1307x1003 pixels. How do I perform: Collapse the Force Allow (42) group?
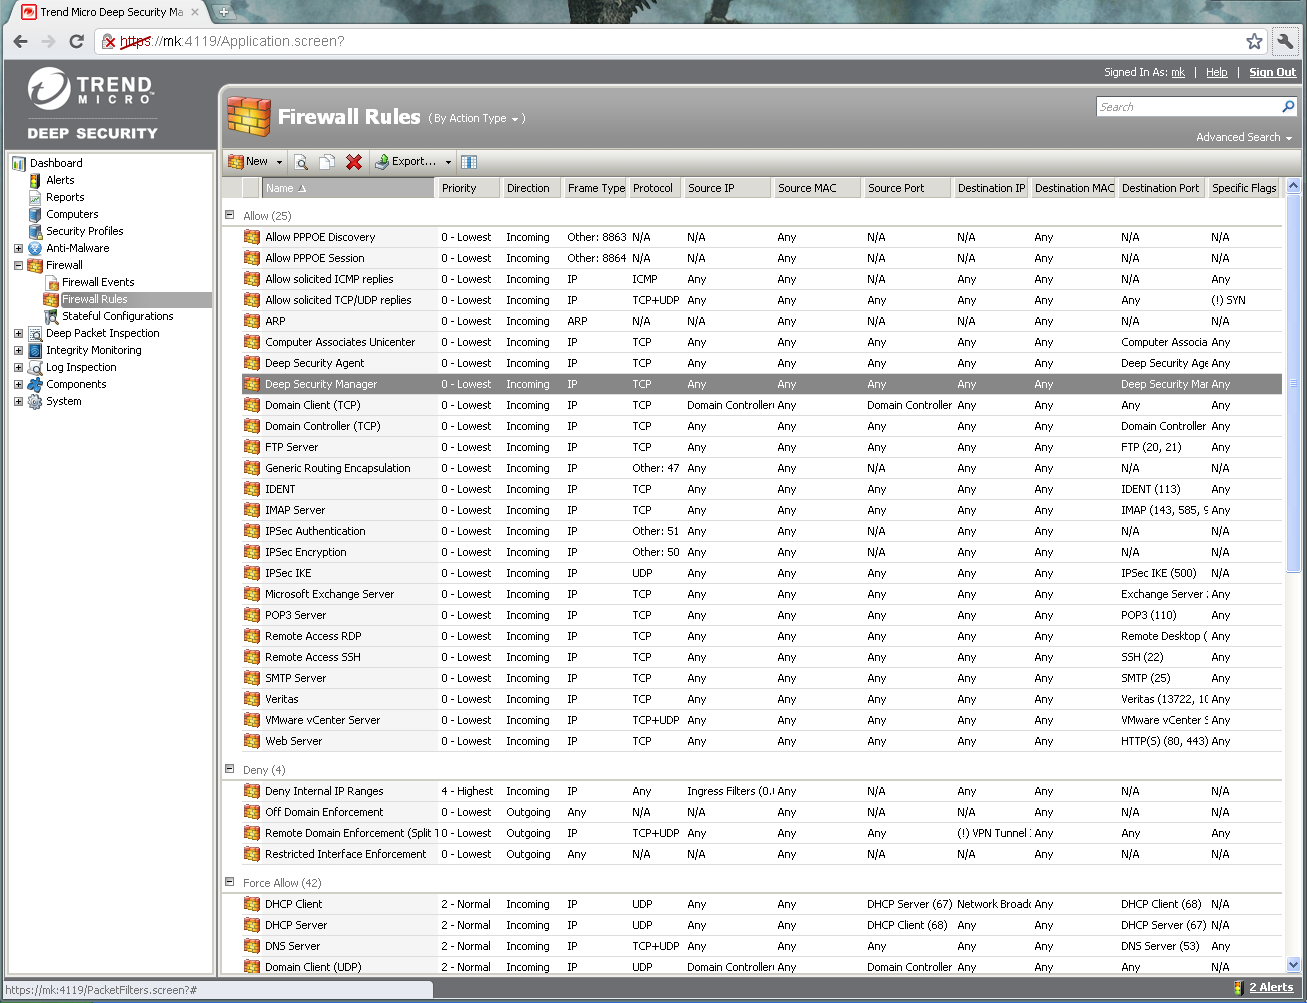[229, 882]
